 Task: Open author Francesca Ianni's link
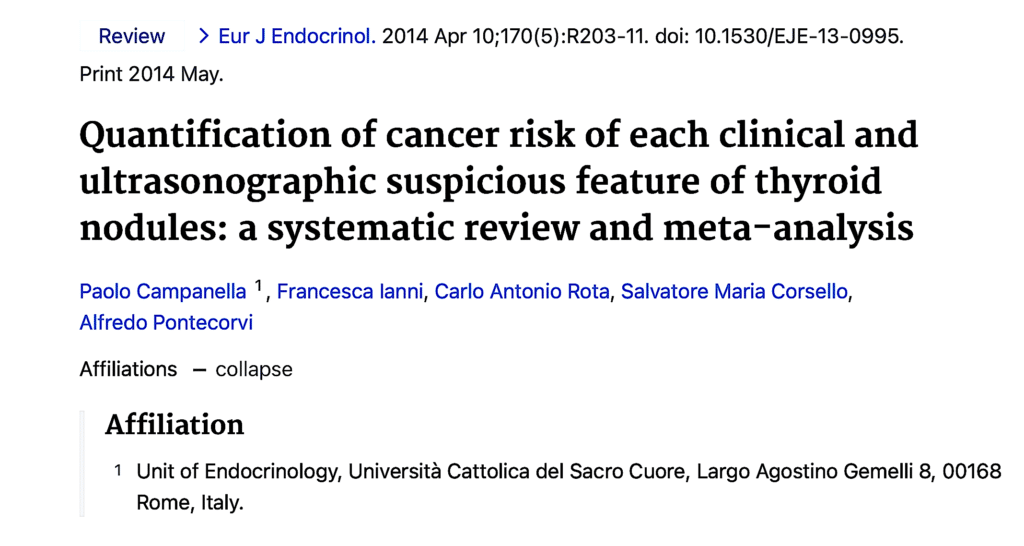pyautogui.click(x=350, y=292)
